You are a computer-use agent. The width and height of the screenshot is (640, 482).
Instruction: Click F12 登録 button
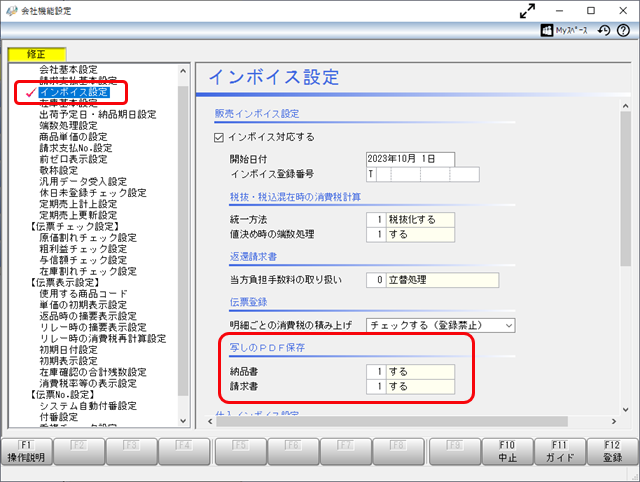[612, 451]
